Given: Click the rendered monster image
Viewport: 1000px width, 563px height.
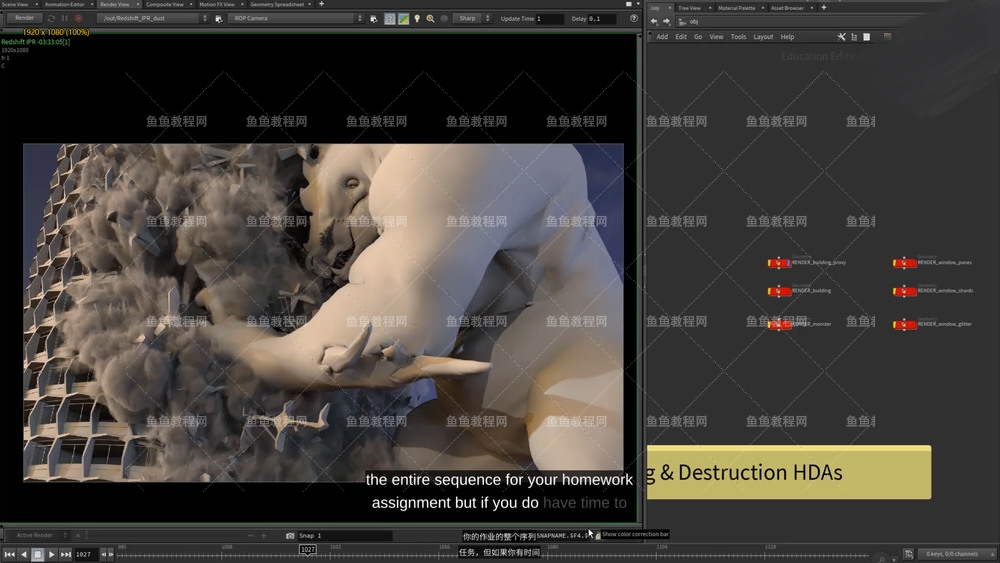Looking at the screenshot, I should pyautogui.click(x=323, y=312).
